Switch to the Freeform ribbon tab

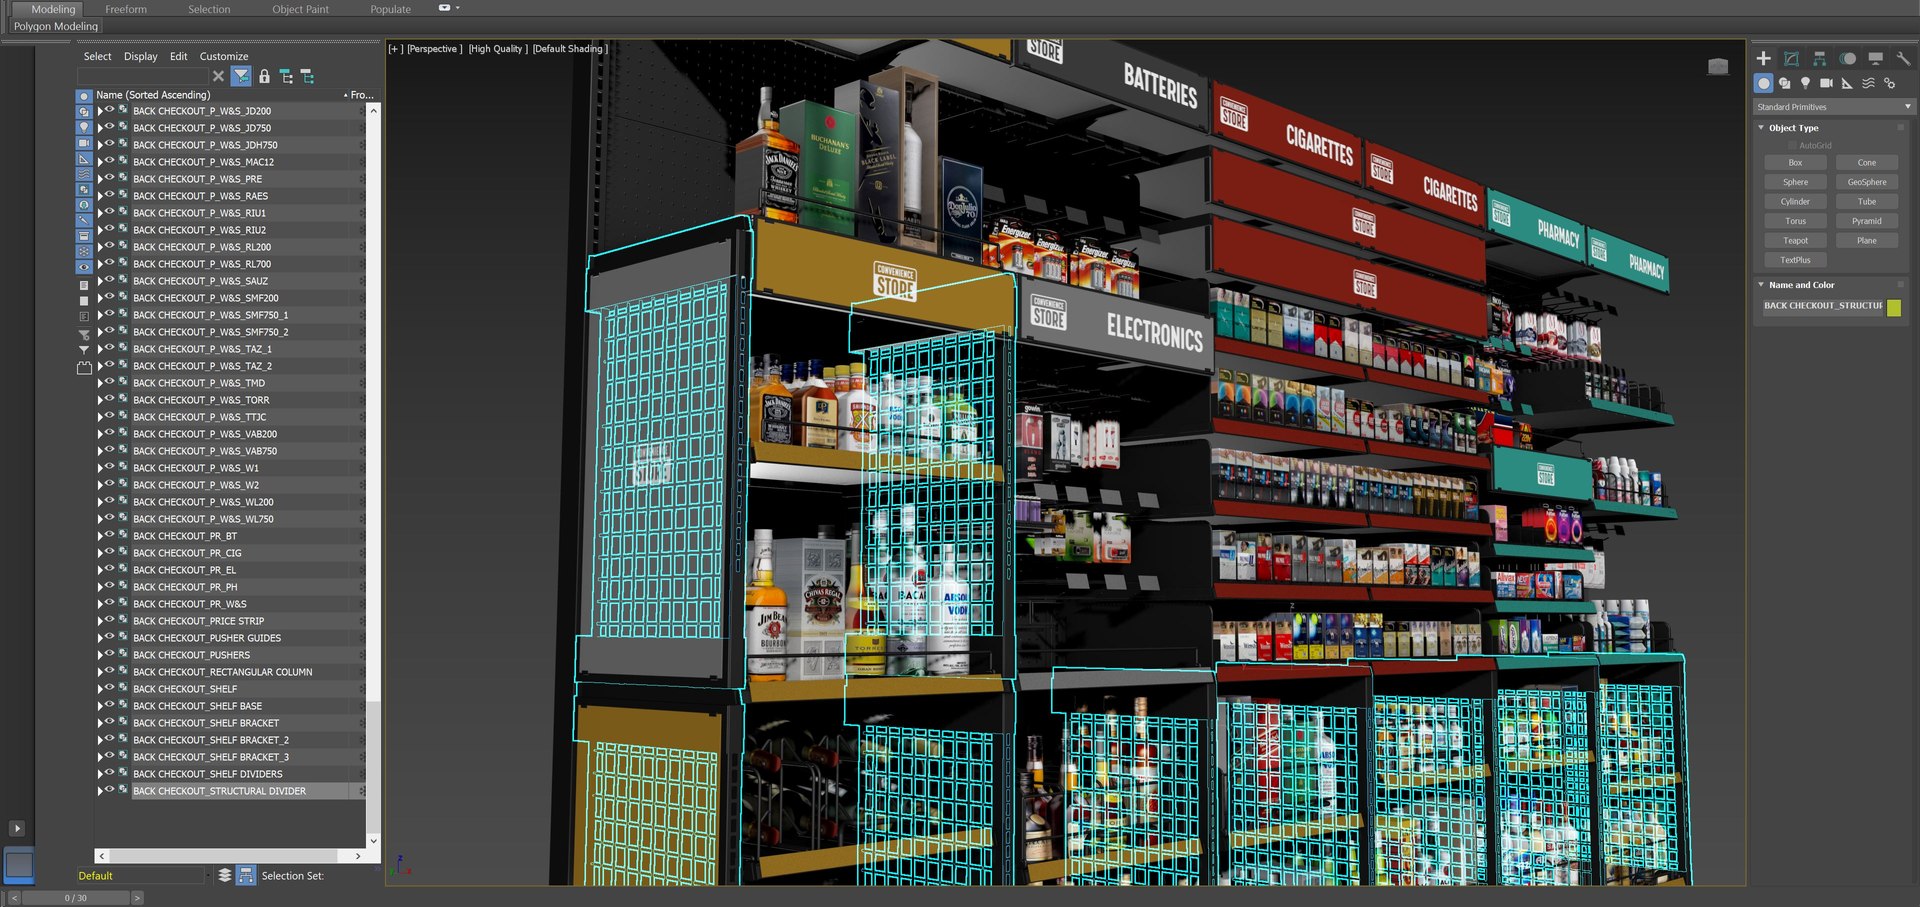click(126, 9)
